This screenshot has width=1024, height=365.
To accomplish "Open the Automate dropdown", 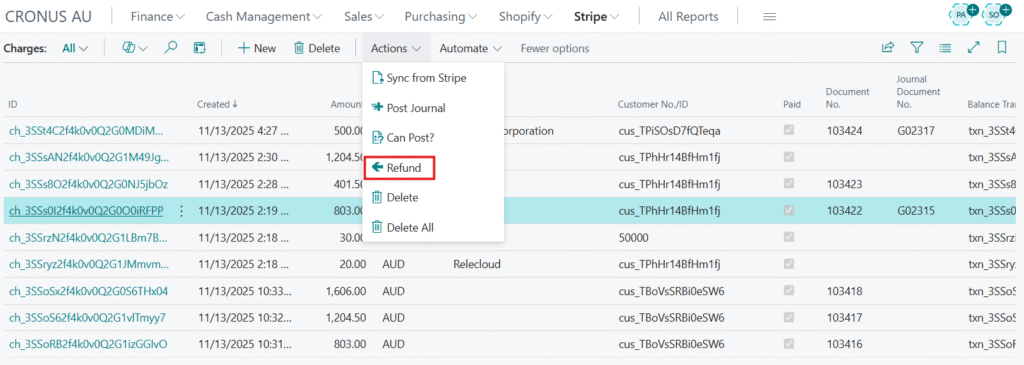I will coord(470,48).
